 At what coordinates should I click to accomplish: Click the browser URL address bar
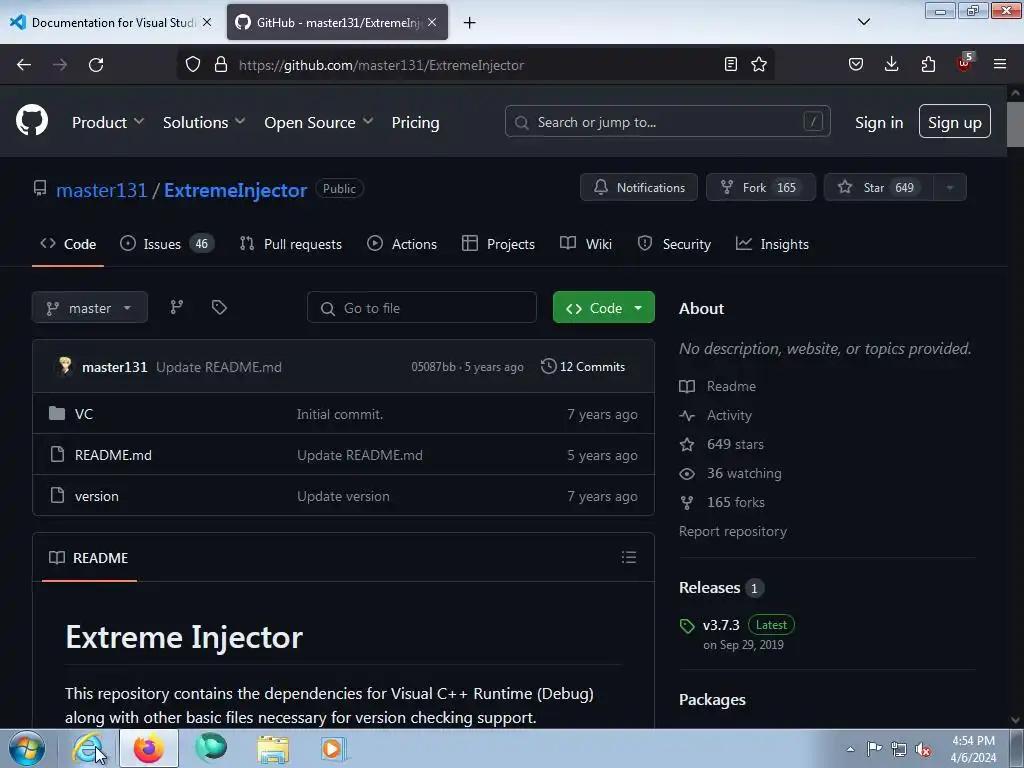point(477,65)
